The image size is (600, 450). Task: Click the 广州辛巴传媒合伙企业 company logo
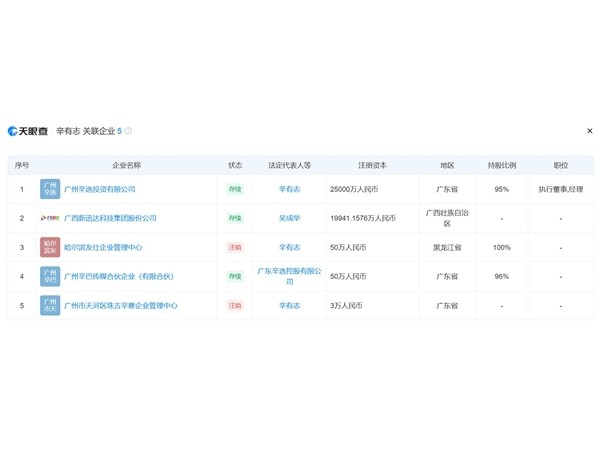[50, 276]
